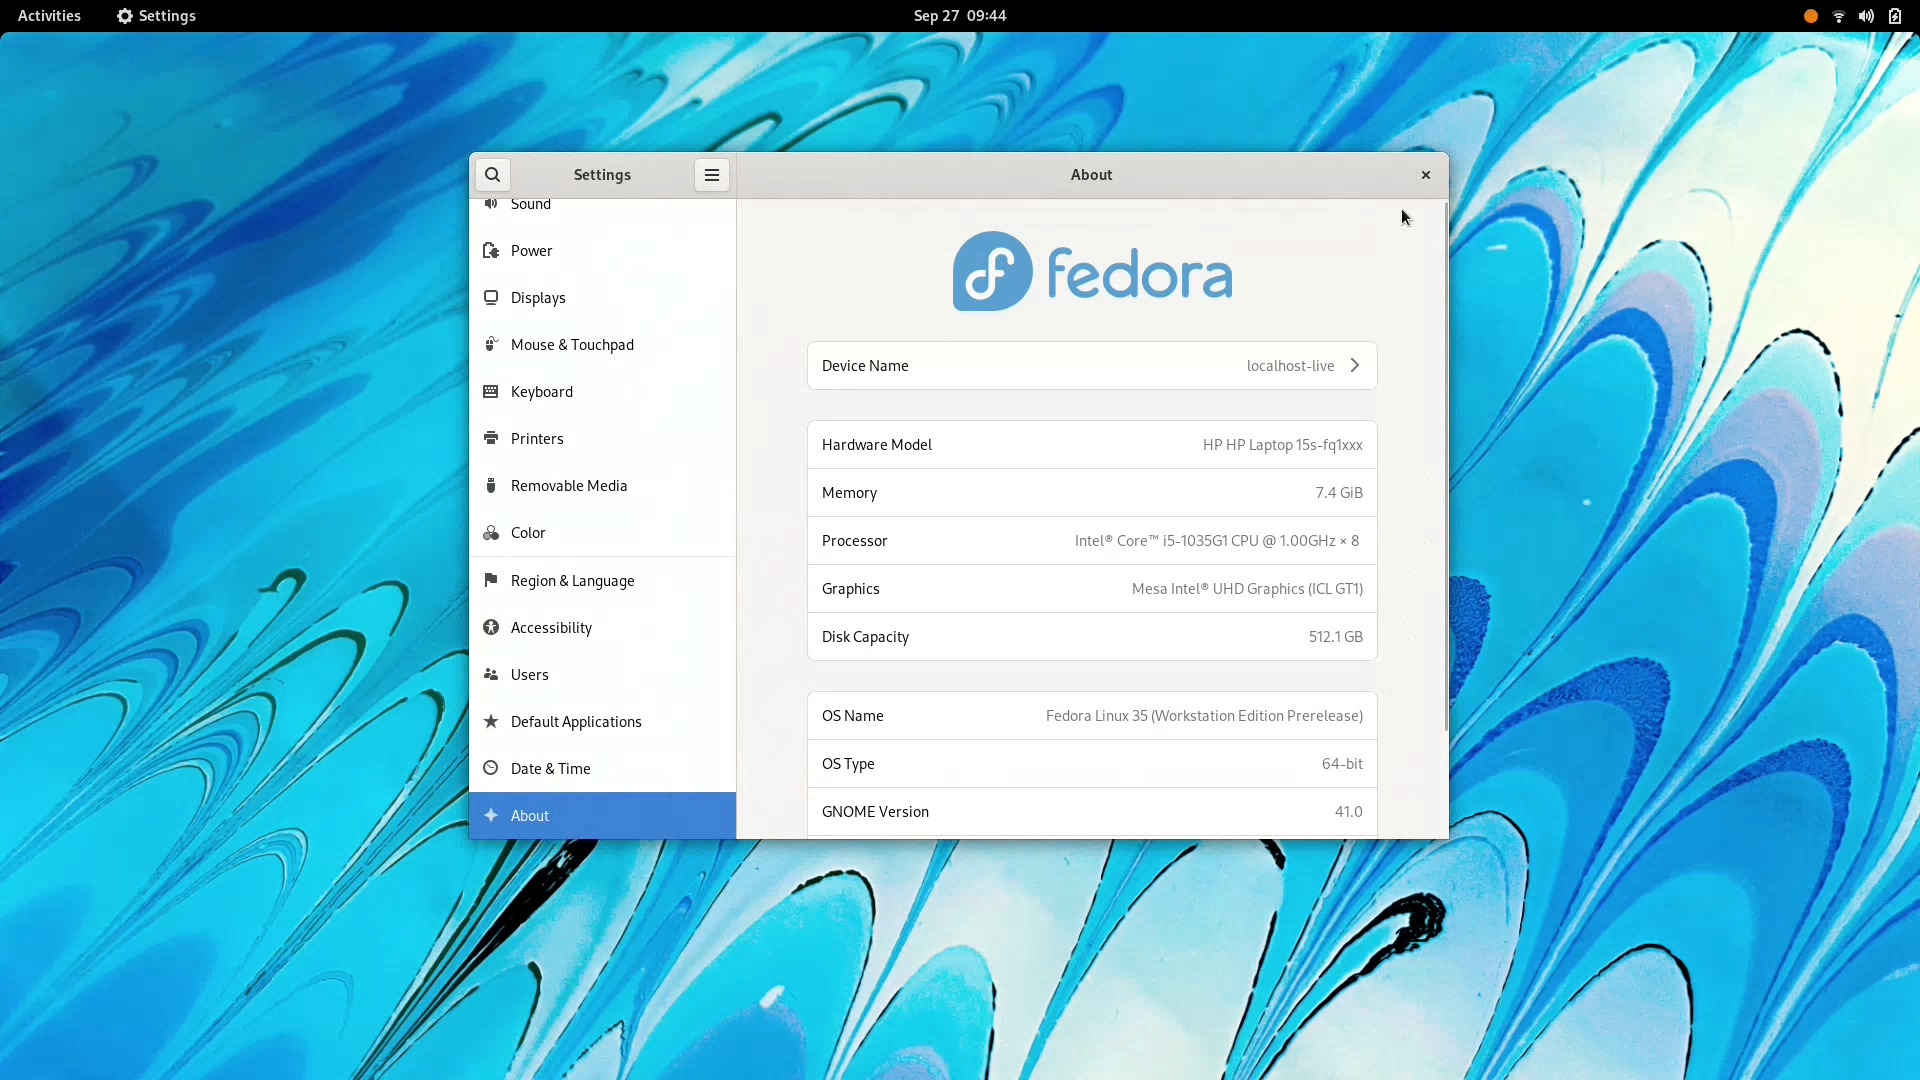Click the About title in header bar
1920x1080 pixels.
1091,175
